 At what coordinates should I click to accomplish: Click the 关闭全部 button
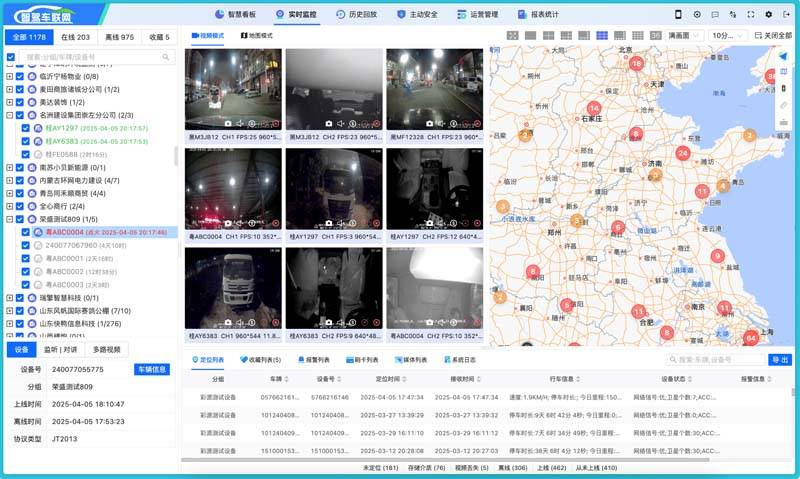click(772, 36)
